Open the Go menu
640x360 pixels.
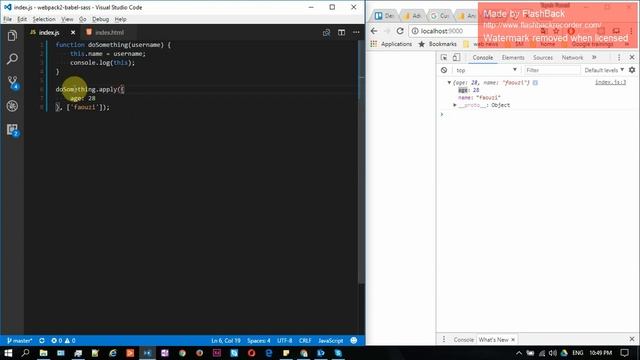82,19
